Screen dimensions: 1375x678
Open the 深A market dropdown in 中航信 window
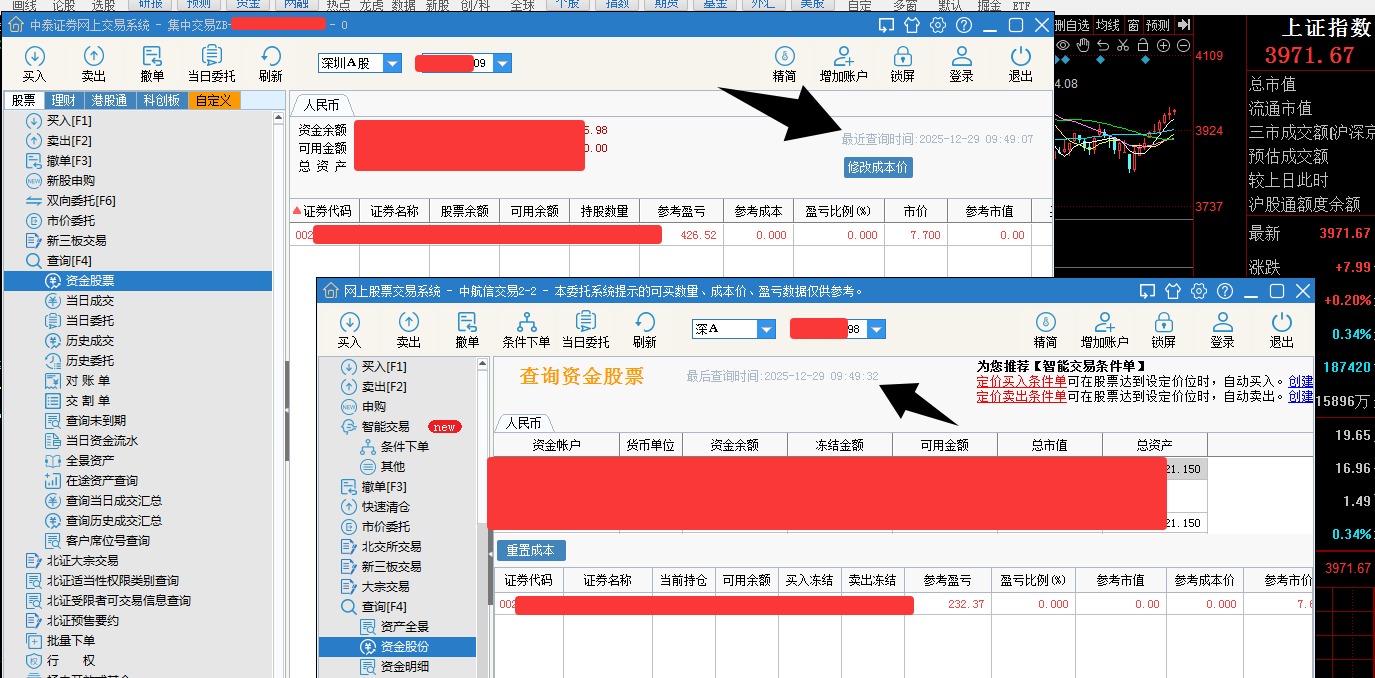tap(766, 329)
